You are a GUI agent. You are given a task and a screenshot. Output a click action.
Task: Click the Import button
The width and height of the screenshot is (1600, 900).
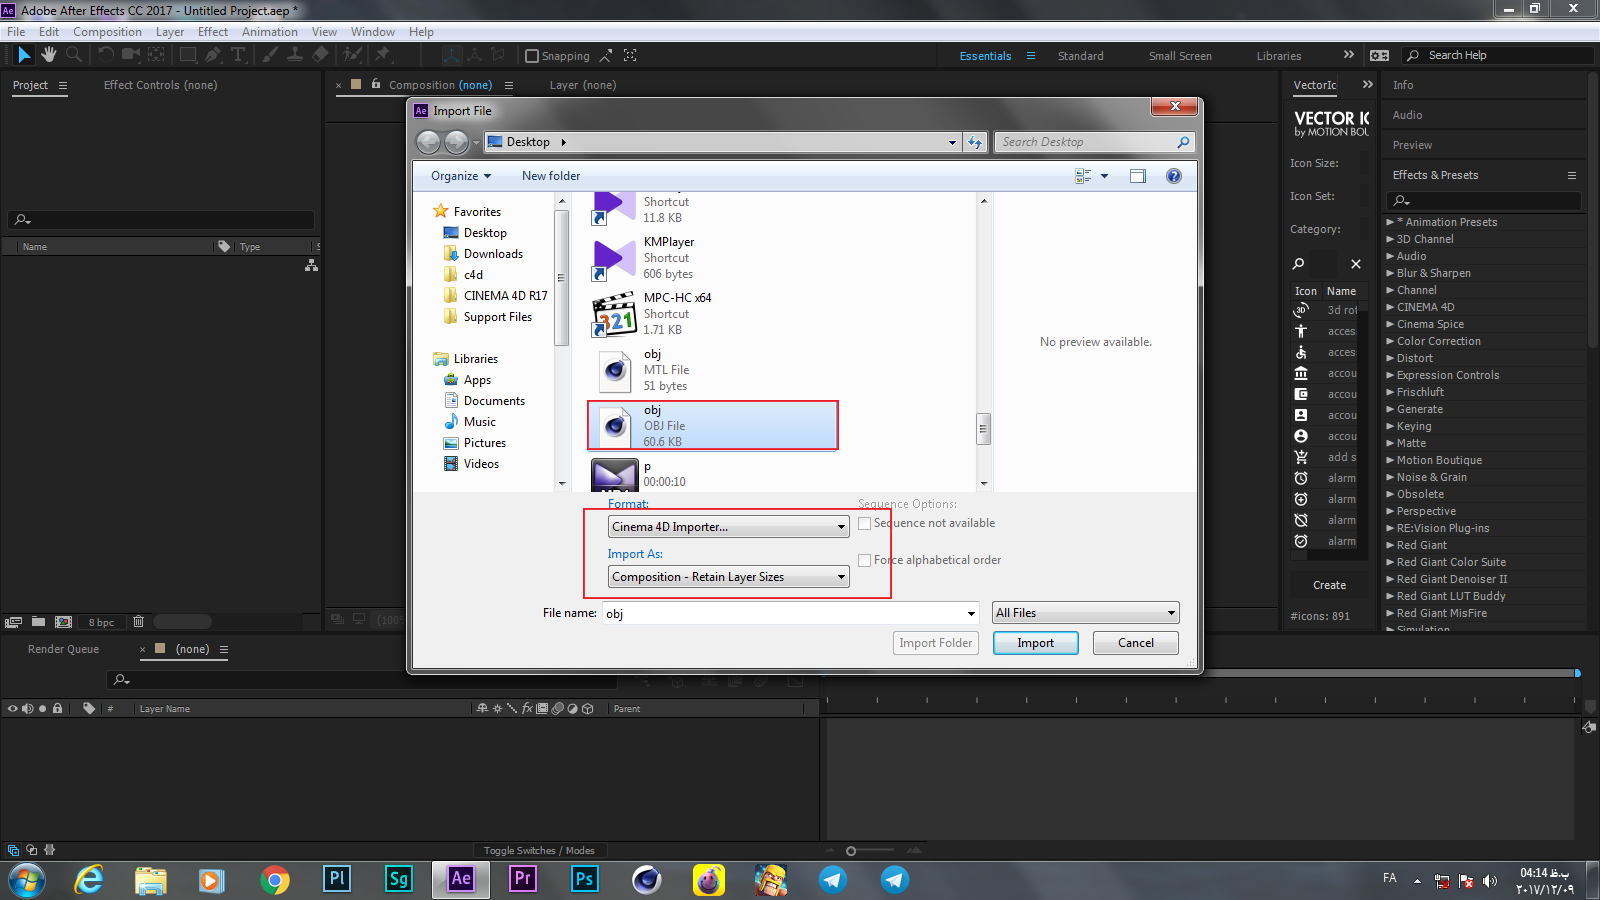(1036, 643)
